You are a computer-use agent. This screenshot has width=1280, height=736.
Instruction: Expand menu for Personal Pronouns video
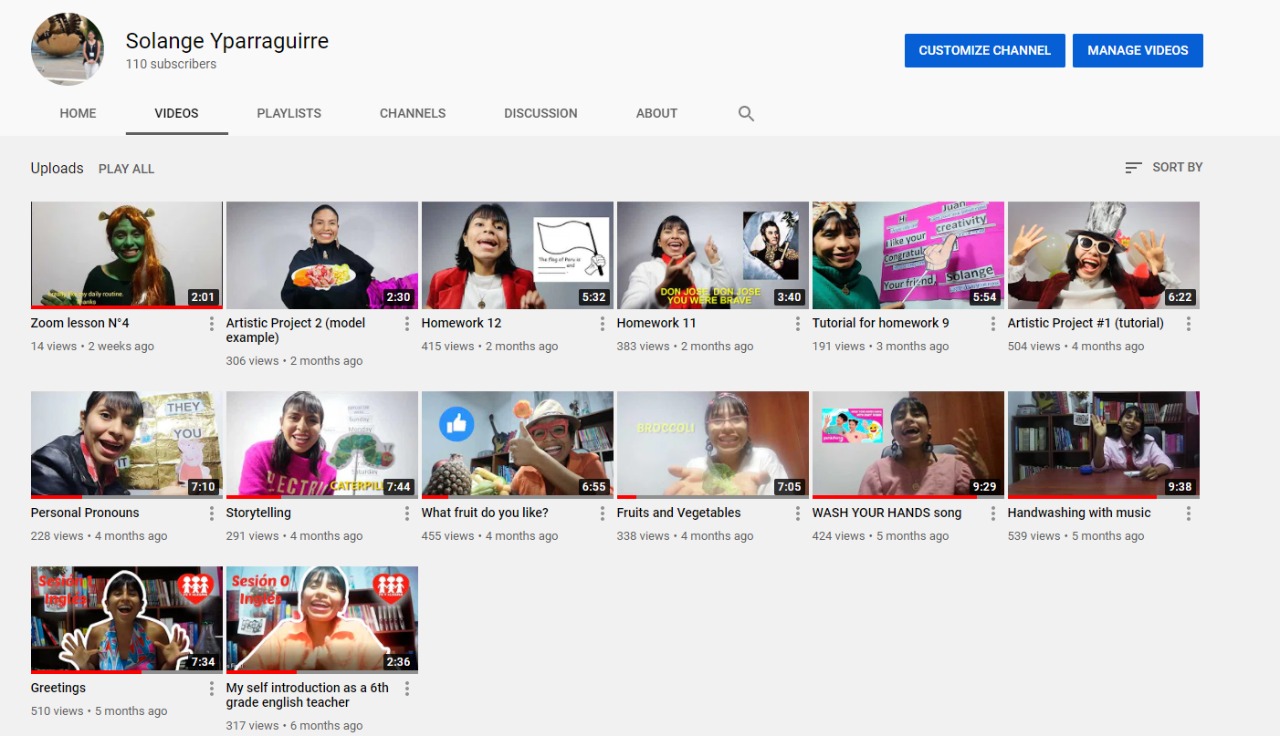(212, 514)
